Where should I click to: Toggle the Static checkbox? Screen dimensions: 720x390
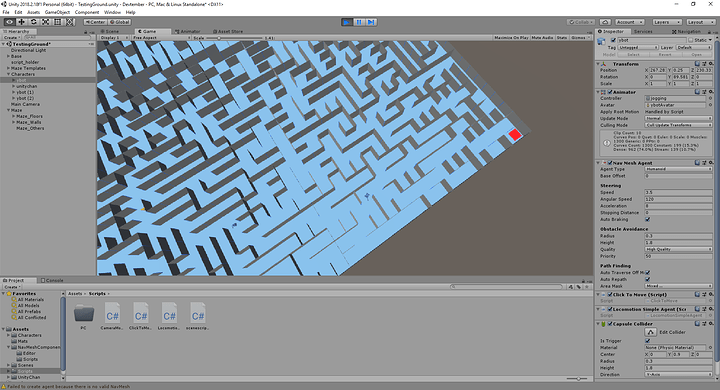[x=691, y=40]
